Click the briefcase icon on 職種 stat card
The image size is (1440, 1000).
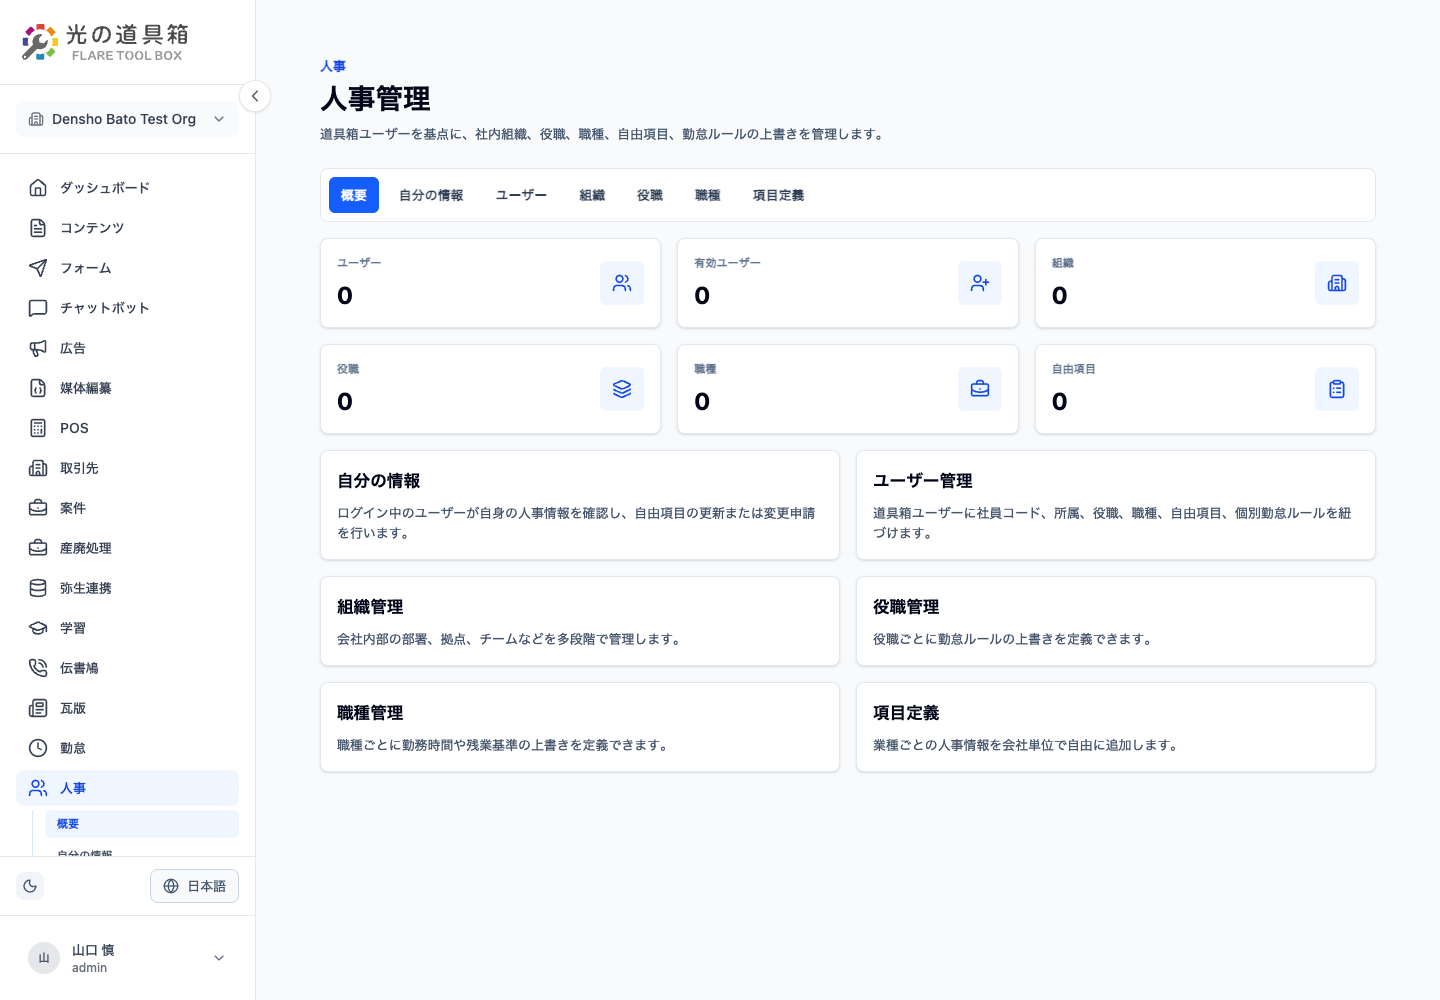pyautogui.click(x=980, y=389)
